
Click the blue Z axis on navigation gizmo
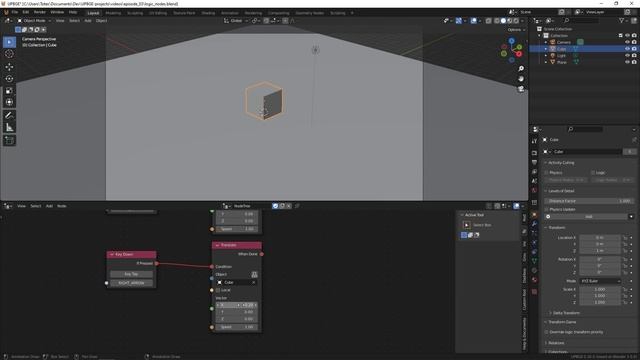coord(512,41)
